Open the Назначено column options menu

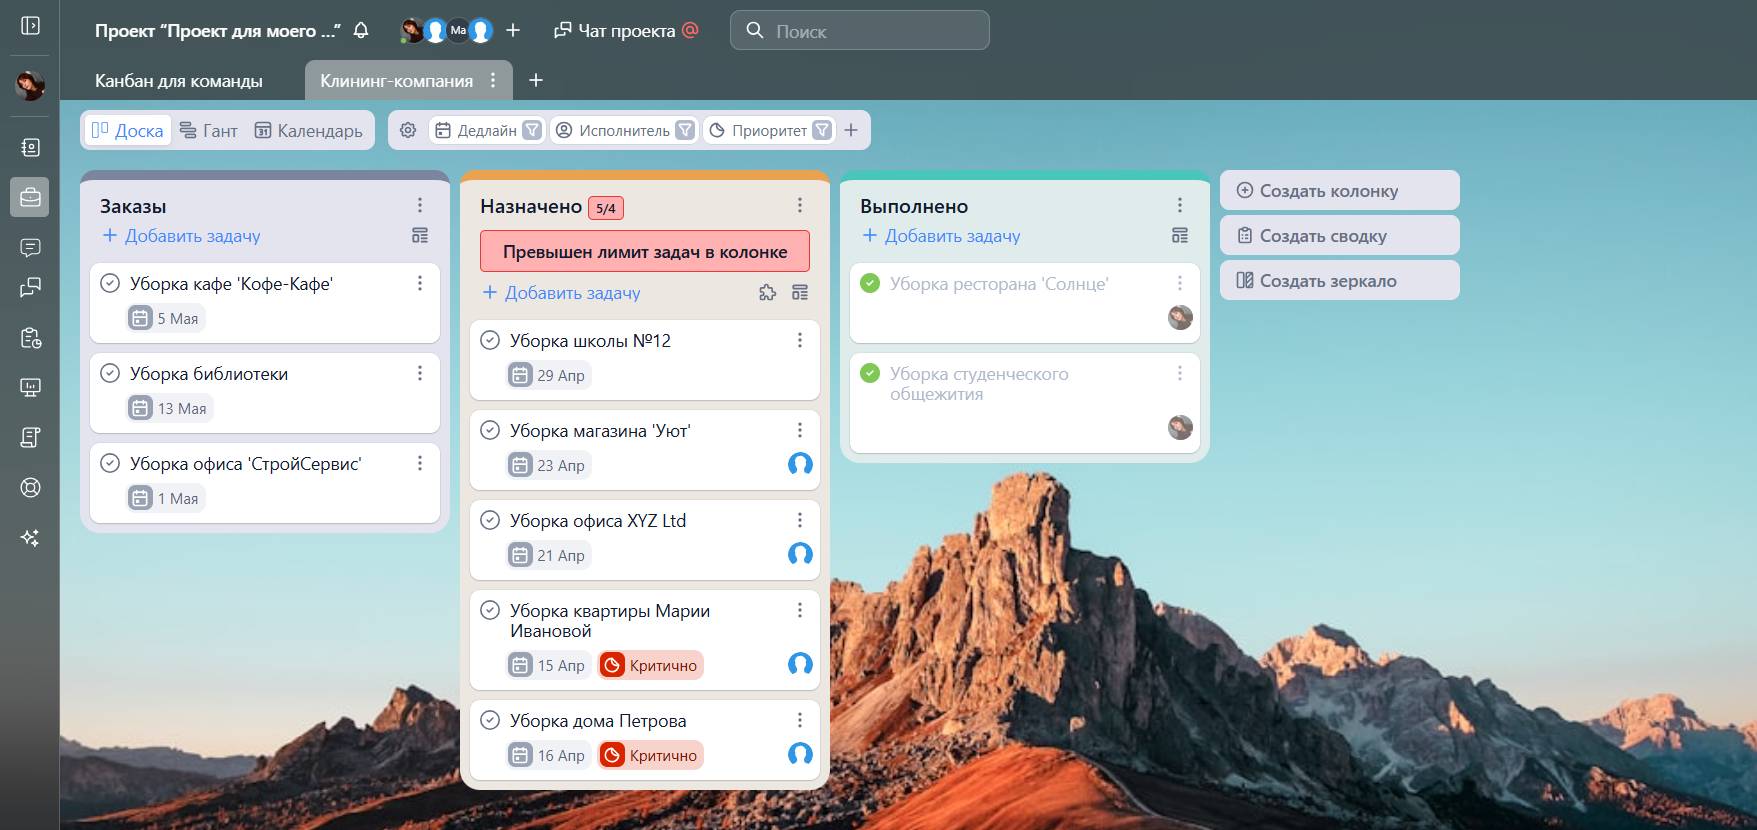[x=799, y=205]
